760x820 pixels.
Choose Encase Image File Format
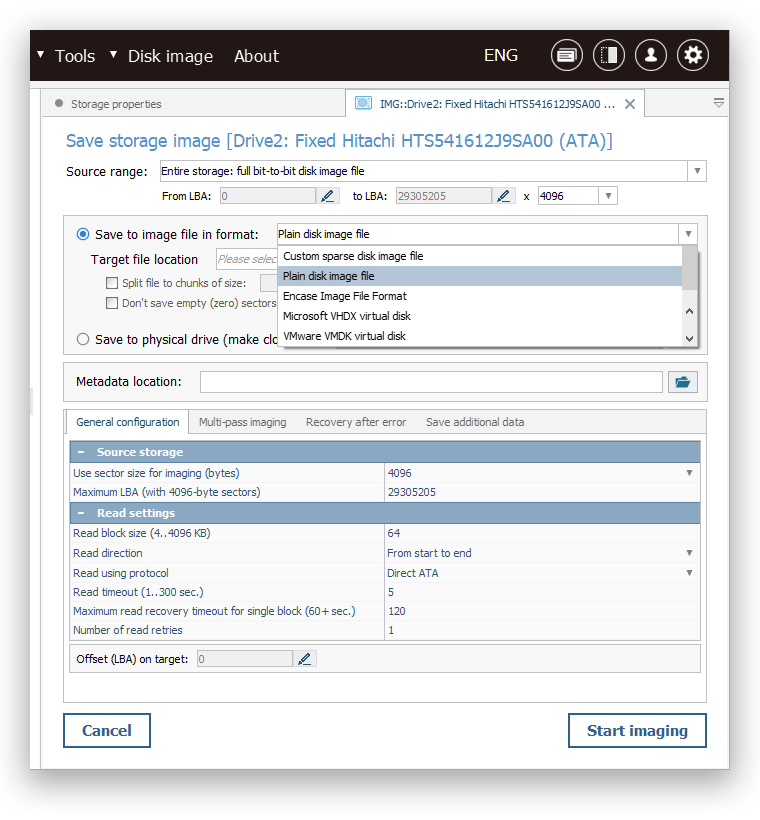point(480,296)
